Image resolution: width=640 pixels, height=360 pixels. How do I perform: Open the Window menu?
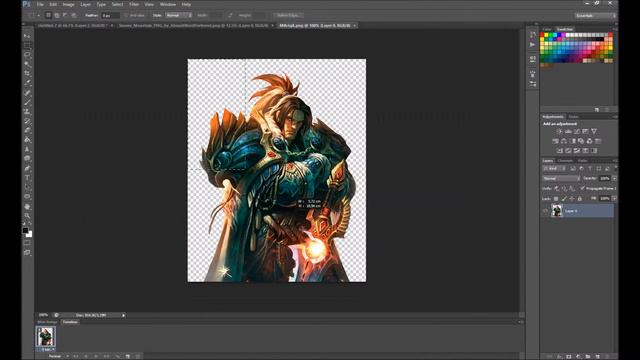coord(168,4)
